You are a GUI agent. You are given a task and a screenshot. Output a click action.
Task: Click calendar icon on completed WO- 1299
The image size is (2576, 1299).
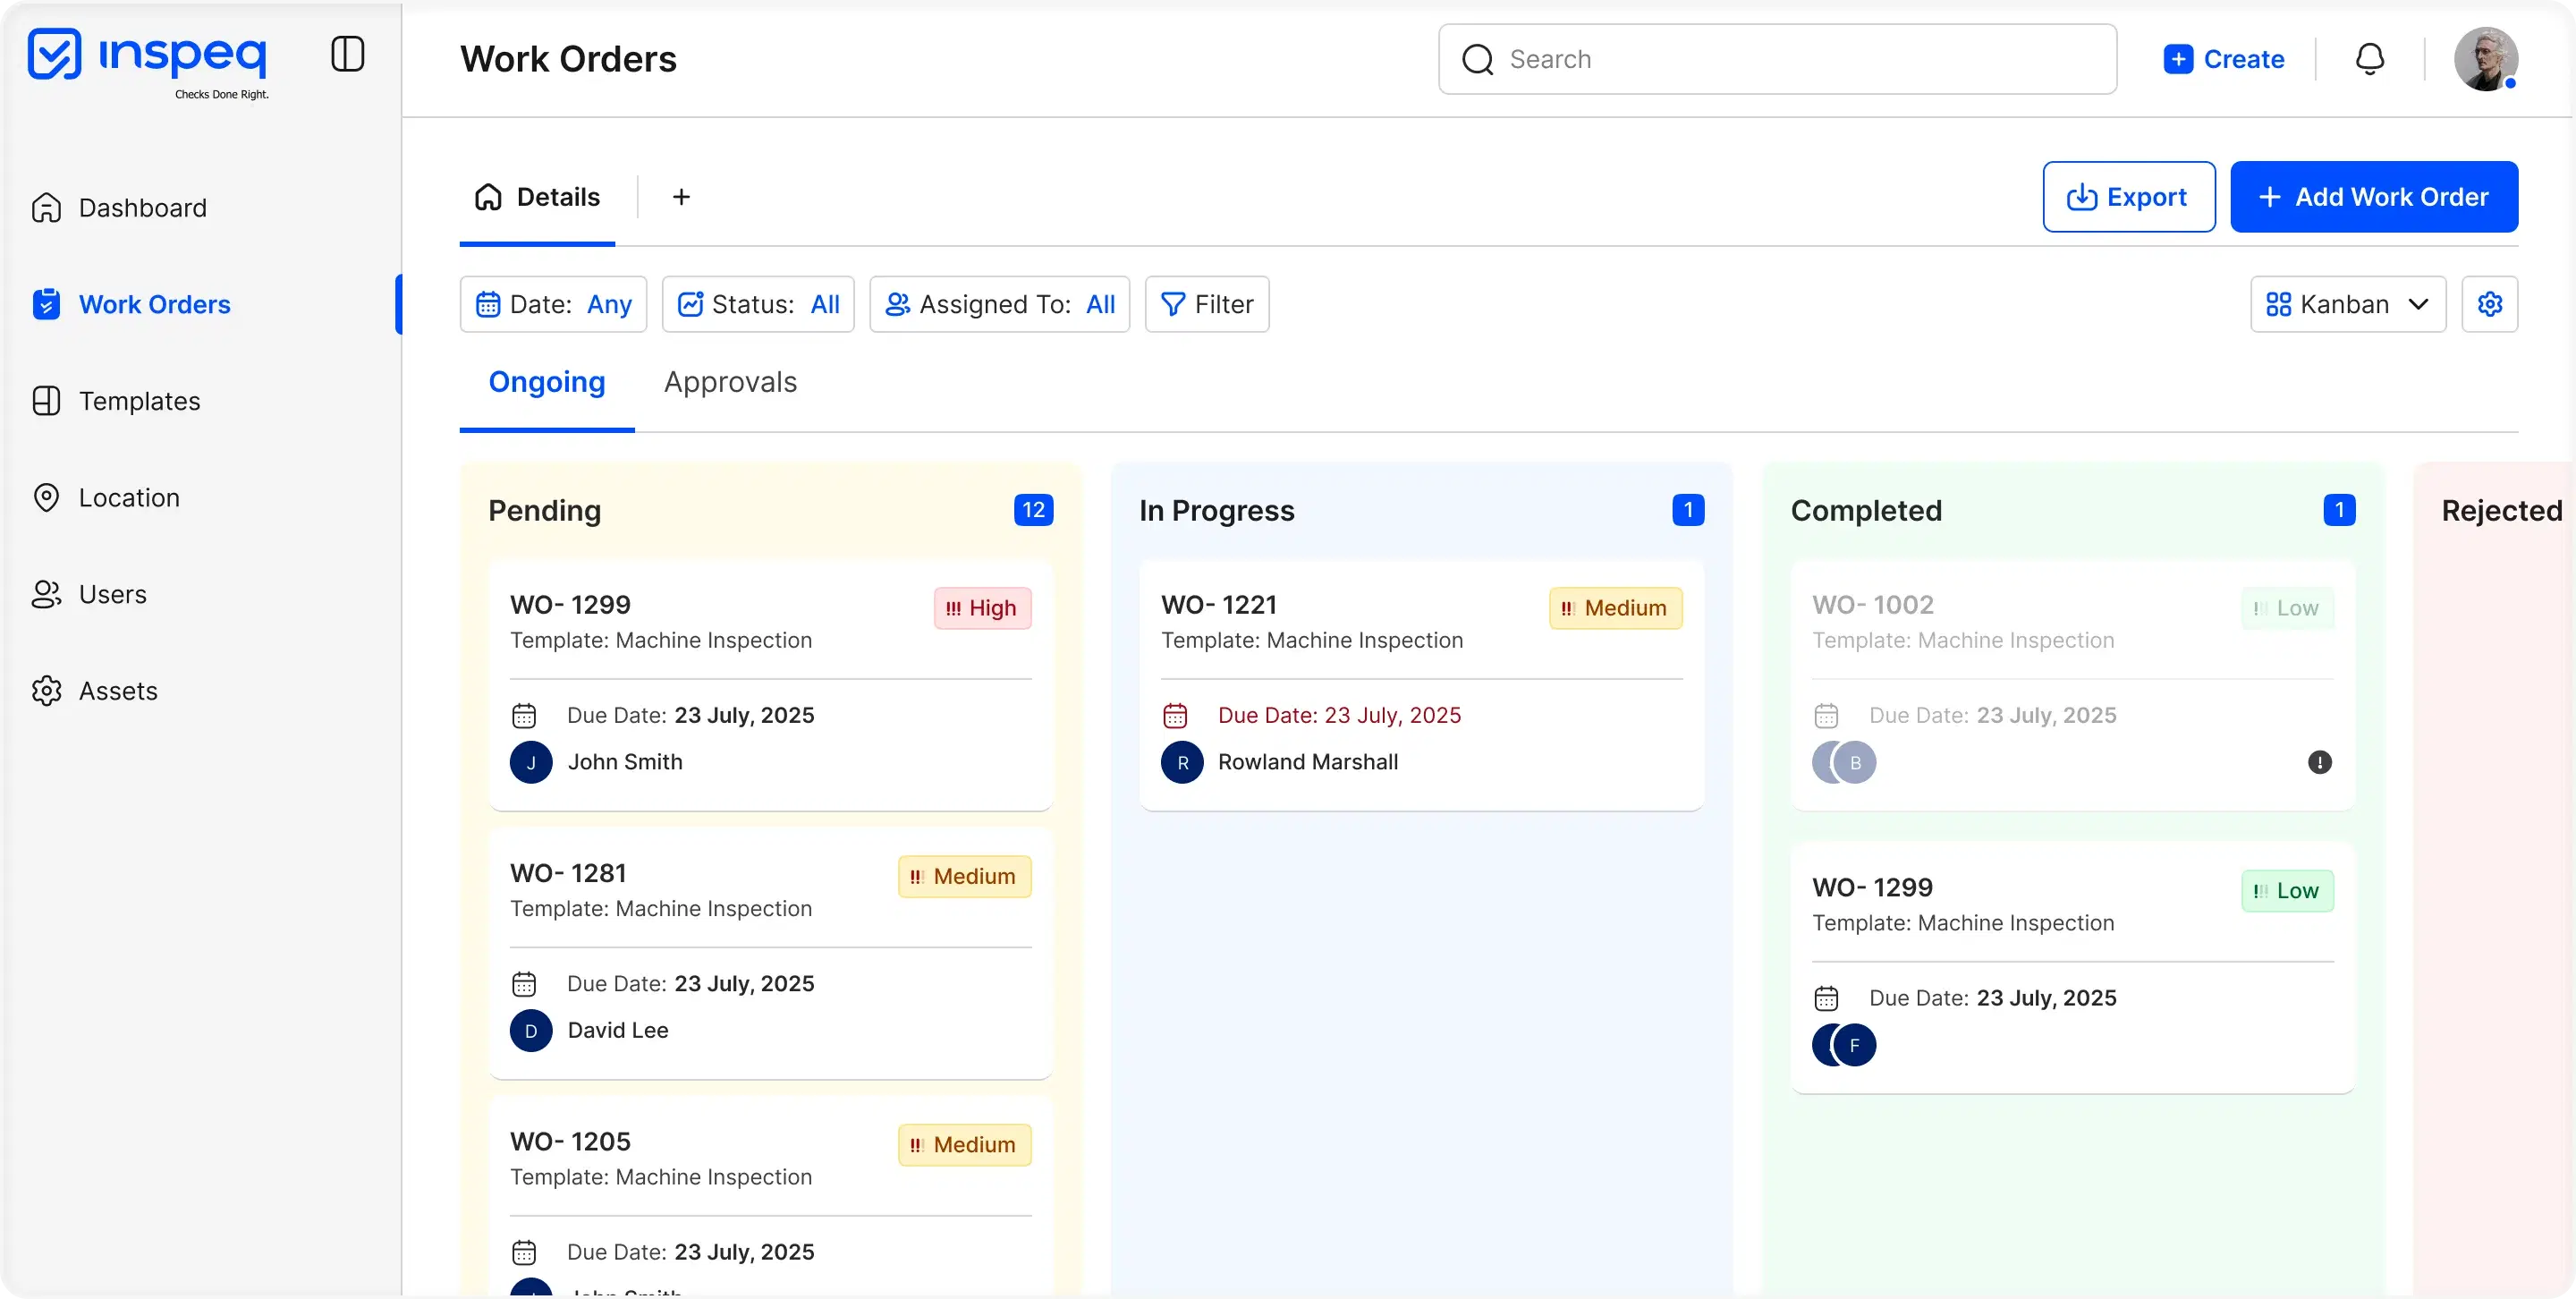(1826, 999)
